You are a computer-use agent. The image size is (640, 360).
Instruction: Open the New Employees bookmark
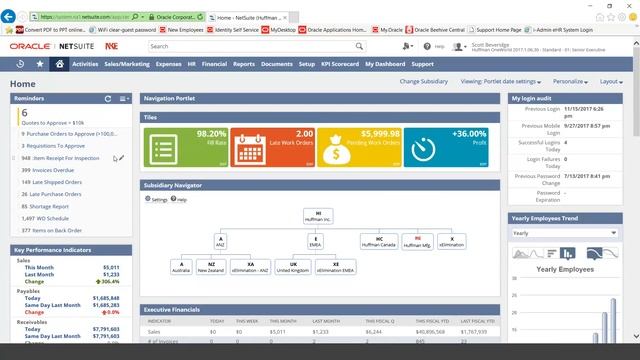(181, 30)
